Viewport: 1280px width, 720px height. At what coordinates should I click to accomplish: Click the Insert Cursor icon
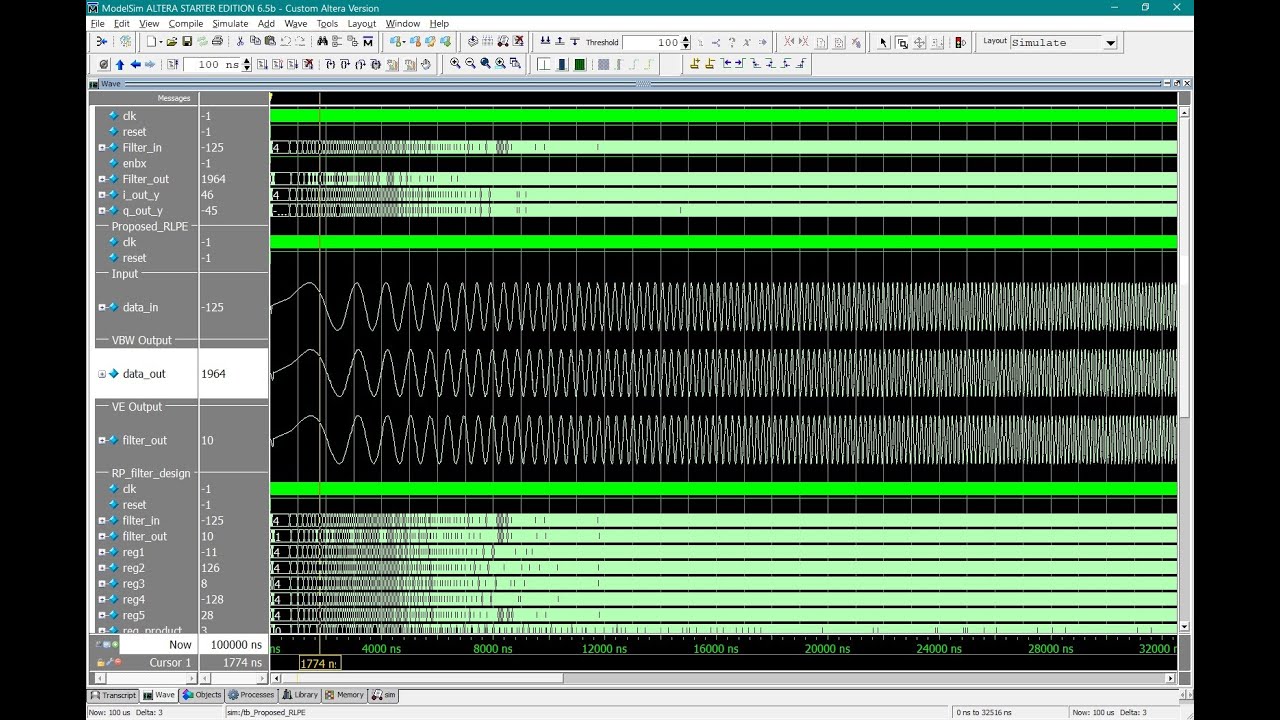click(695, 64)
